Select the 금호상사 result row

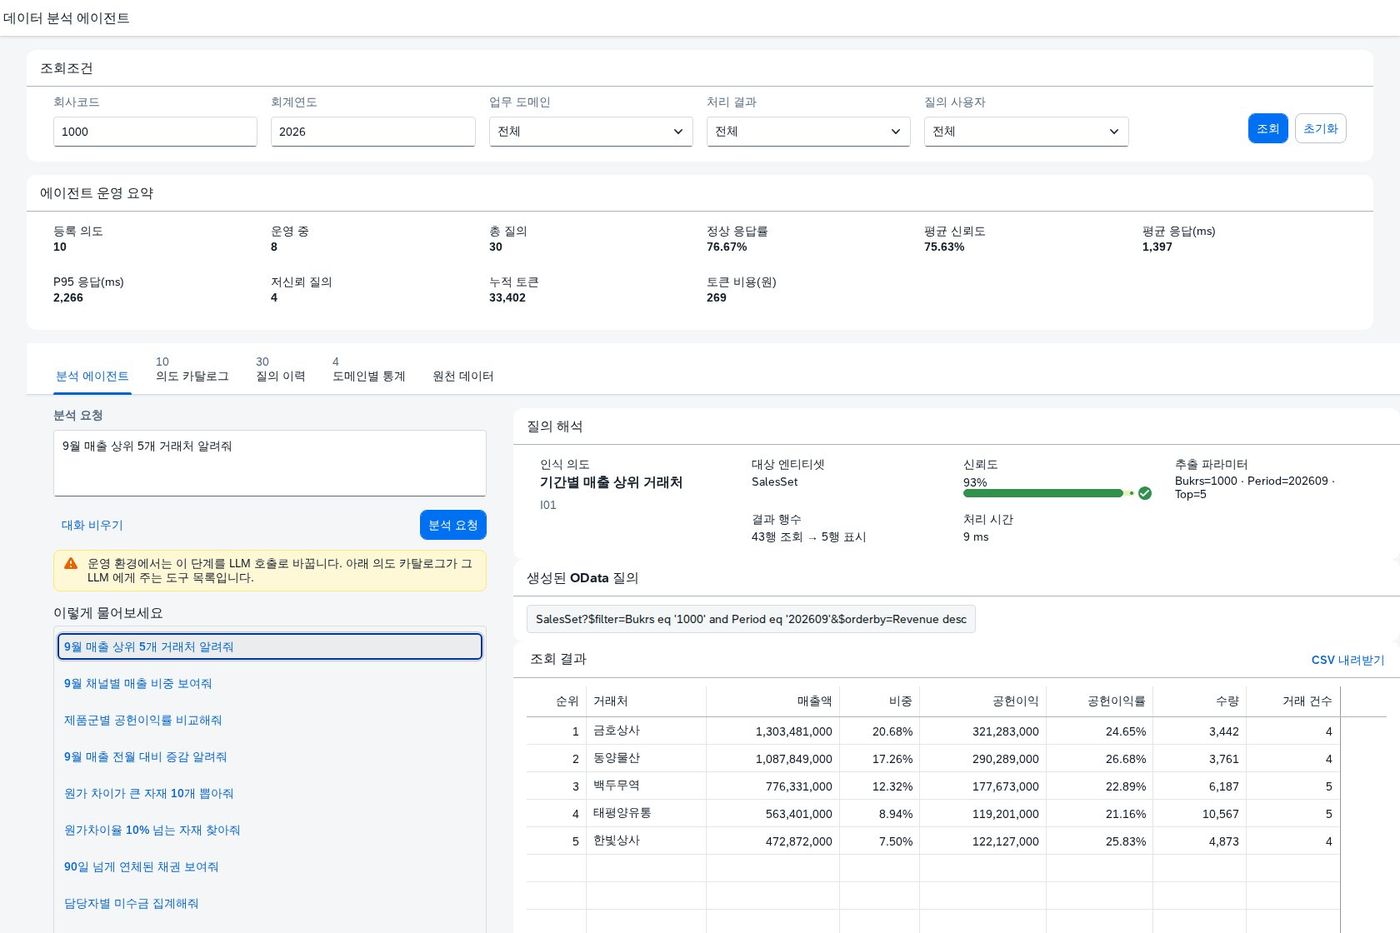coord(956,731)
